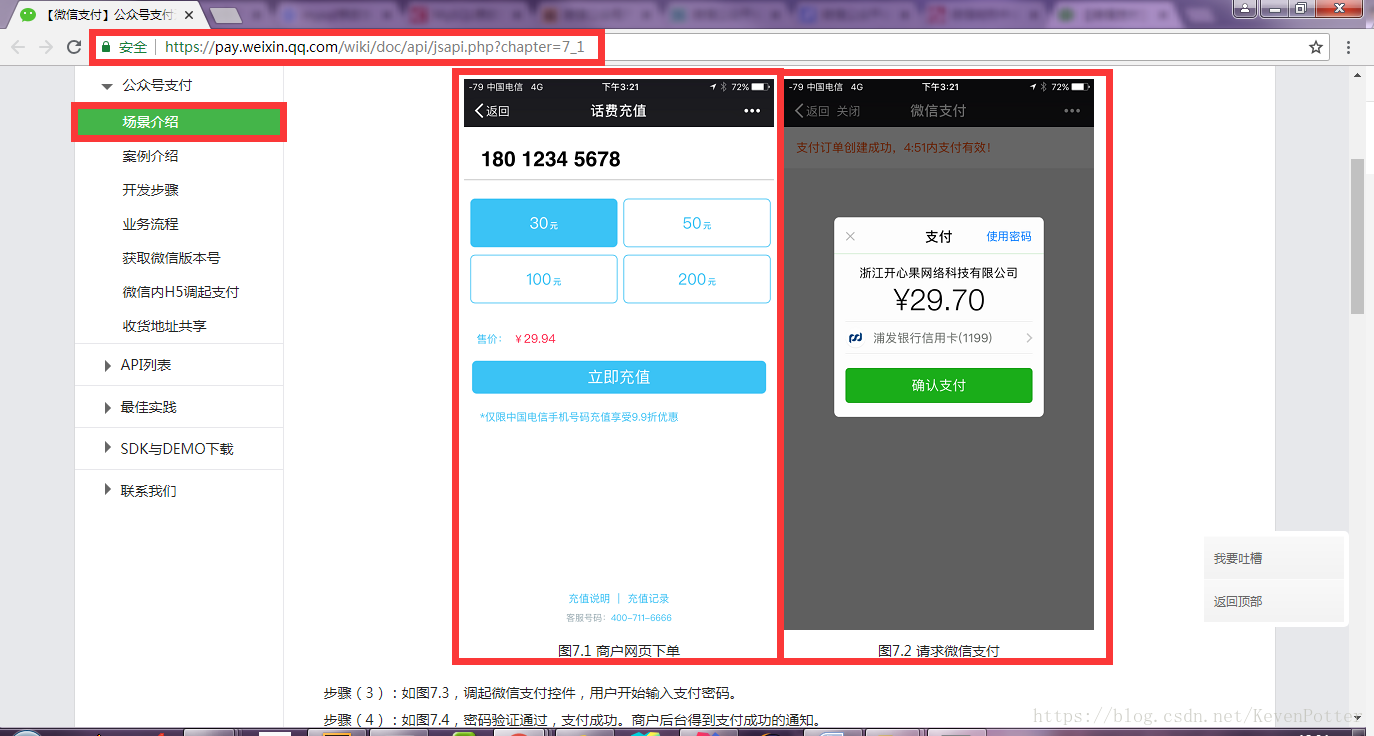Bookmark this page with the star icon
This screenshot has width=1374, height=736.
[1317, 47]
